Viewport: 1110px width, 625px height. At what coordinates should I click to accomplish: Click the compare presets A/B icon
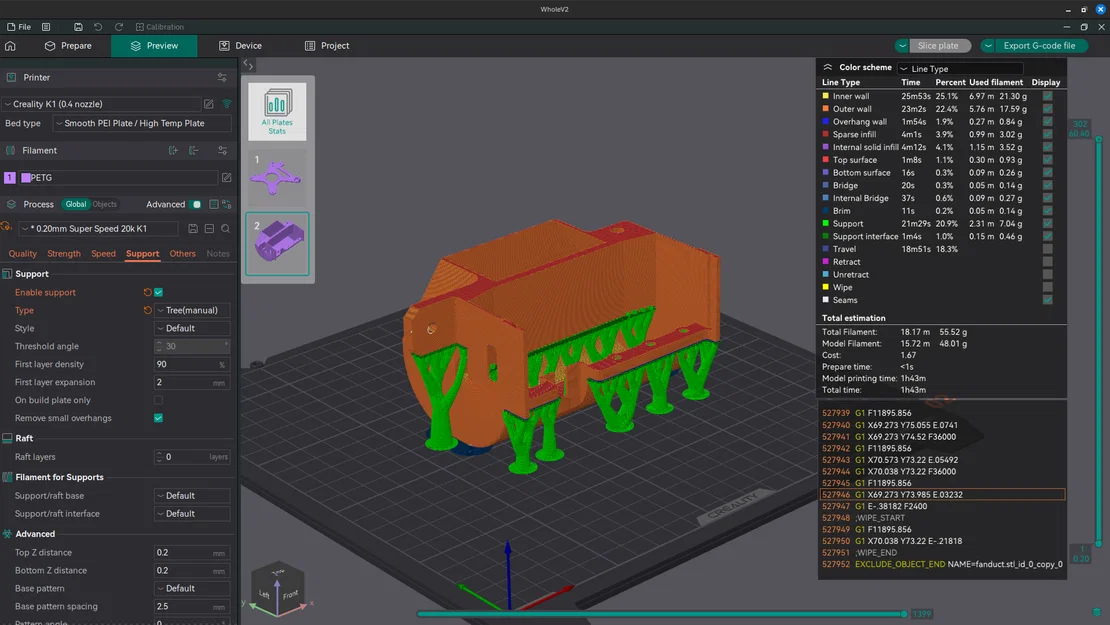(227, 205)
